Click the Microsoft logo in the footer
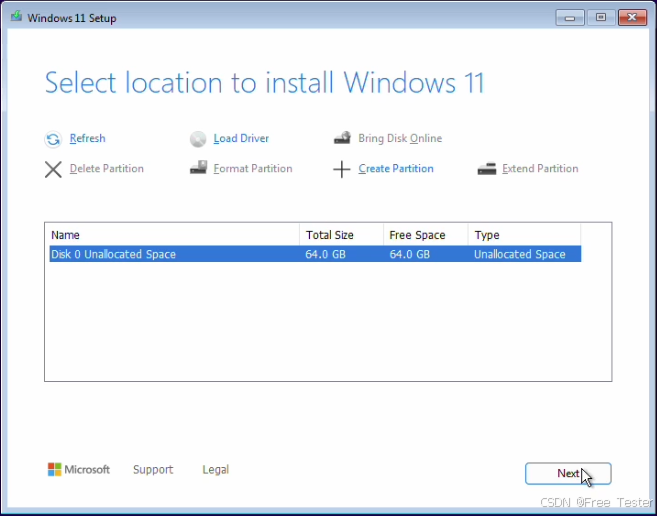The width and height of the screenshot is (657, 516). (x=79, y=469)
